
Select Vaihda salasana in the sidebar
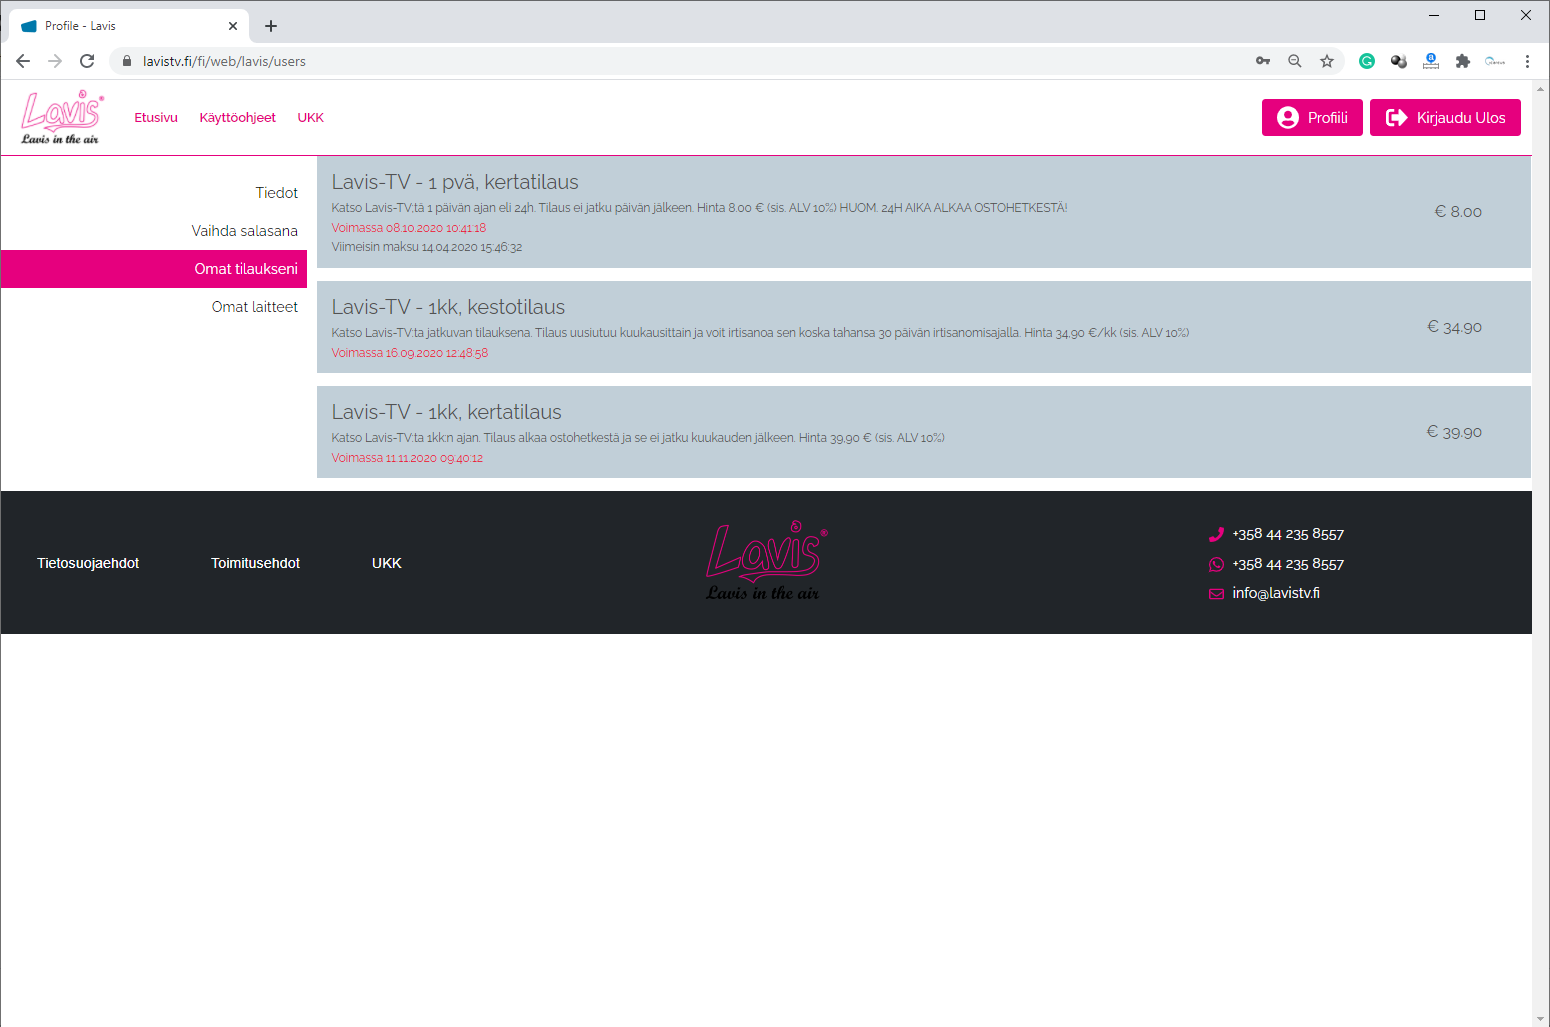(154, 231)
